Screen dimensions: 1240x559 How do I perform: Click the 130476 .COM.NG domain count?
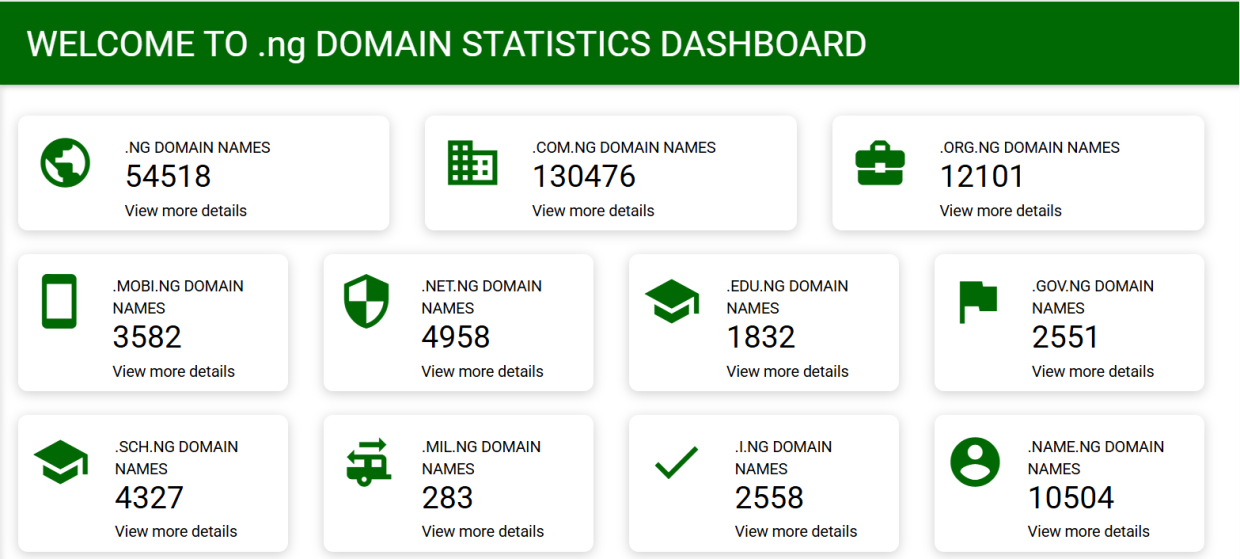pos(584,177)
